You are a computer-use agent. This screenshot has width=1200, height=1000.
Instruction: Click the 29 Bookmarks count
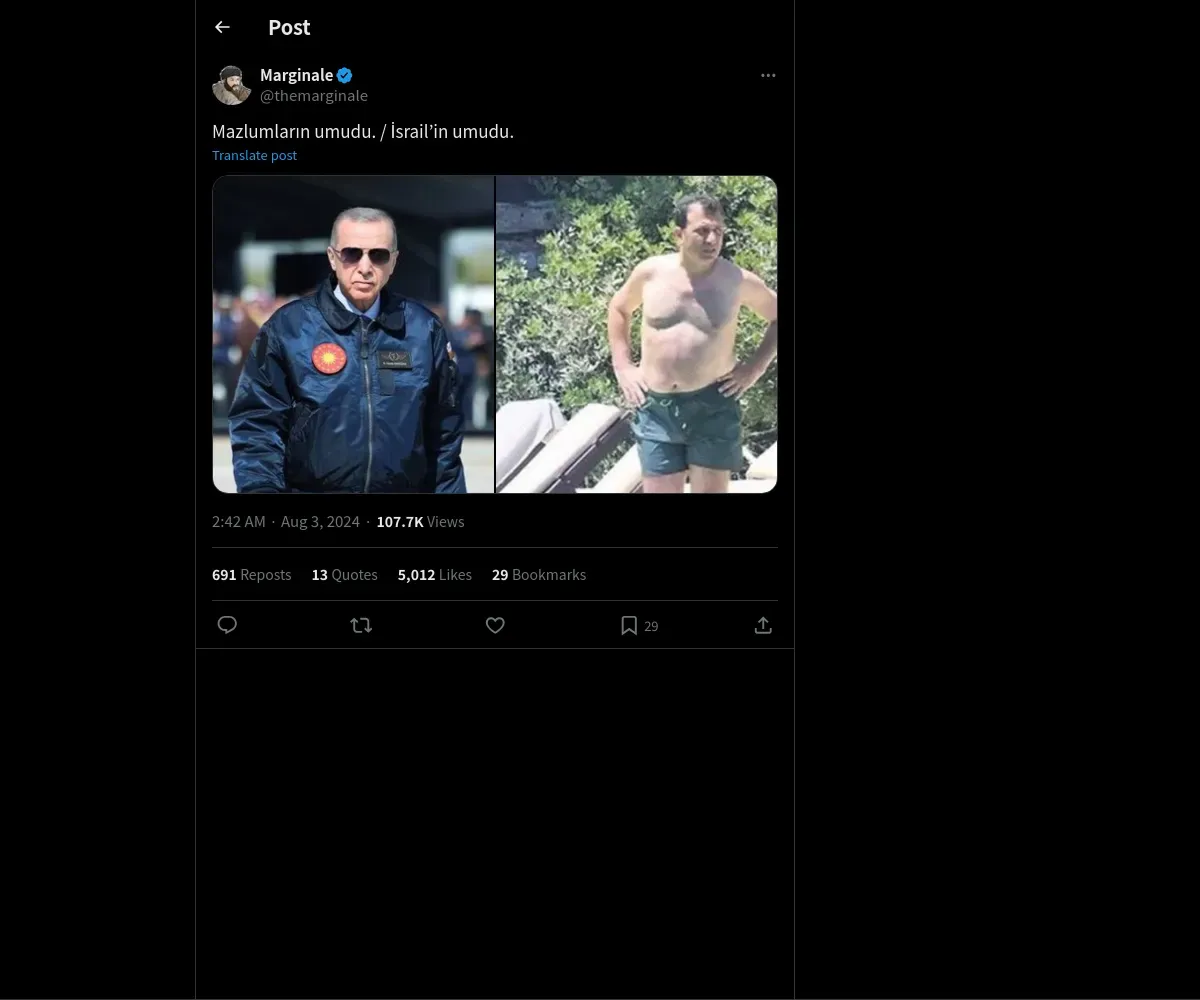point(538,575)
